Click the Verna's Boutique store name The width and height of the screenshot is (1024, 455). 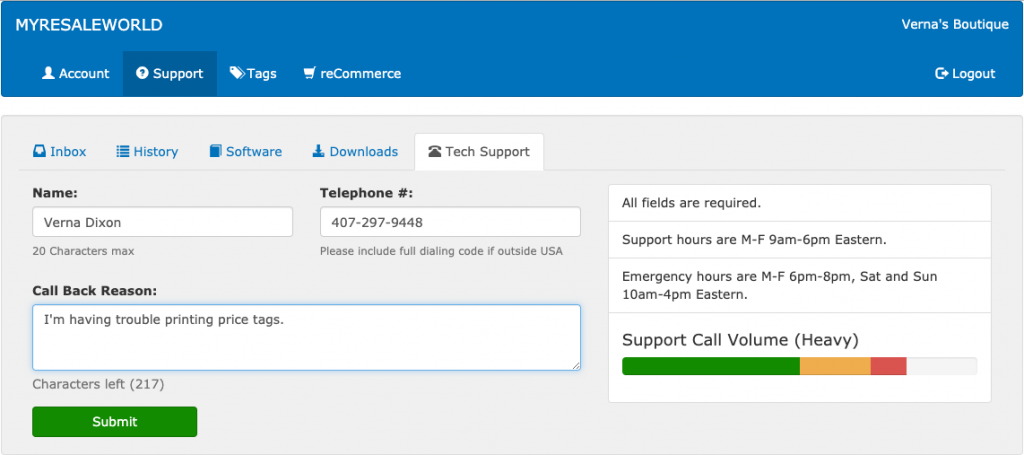(954, 25)
